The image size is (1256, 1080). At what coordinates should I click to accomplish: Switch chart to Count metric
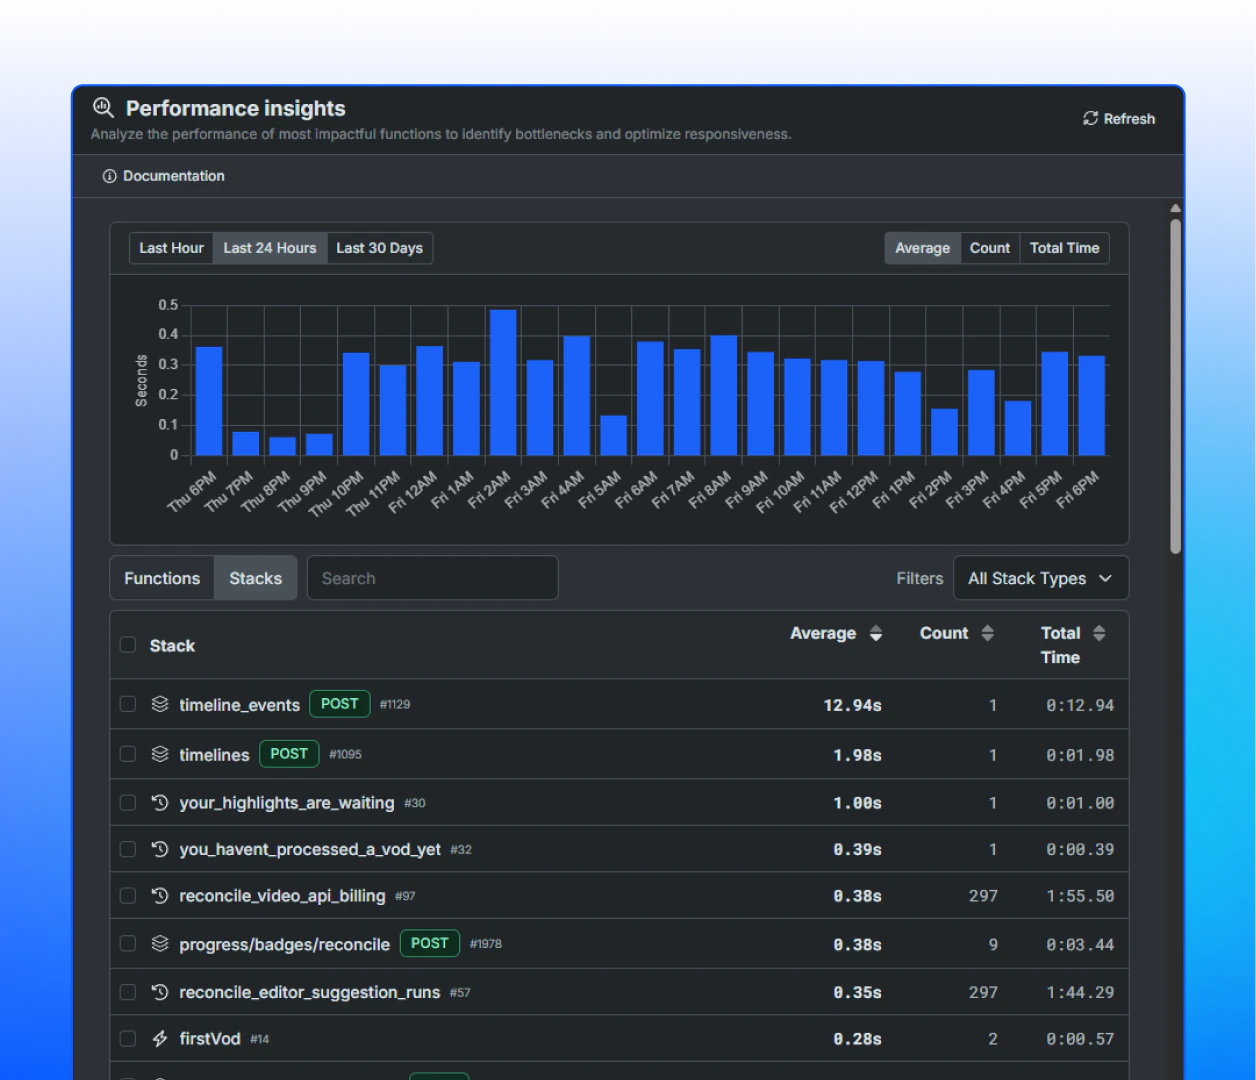(x=990, y=248)
